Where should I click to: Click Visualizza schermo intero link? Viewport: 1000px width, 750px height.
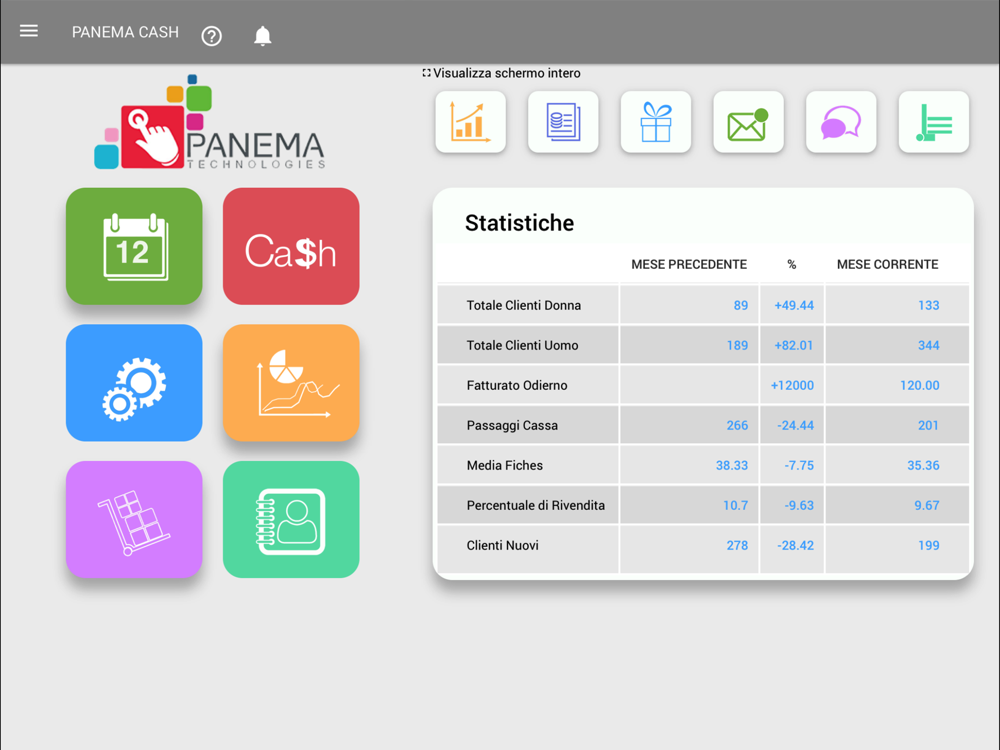click(x=501, y=73)
